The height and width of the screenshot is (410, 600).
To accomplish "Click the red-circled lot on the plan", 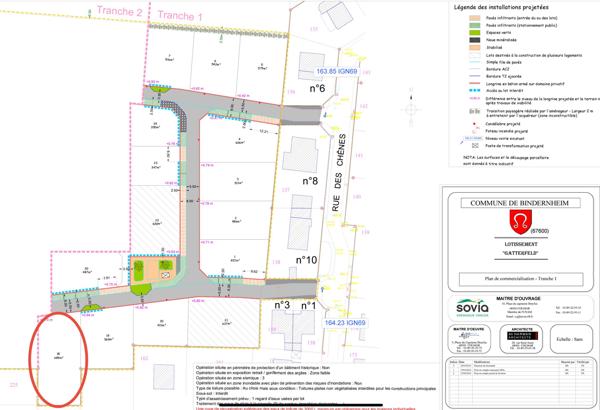I will [58, 354].
